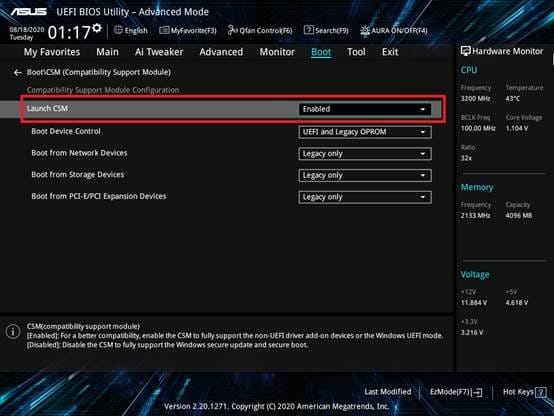Open the Launch CSM dropdown

[x=365, y=109]
